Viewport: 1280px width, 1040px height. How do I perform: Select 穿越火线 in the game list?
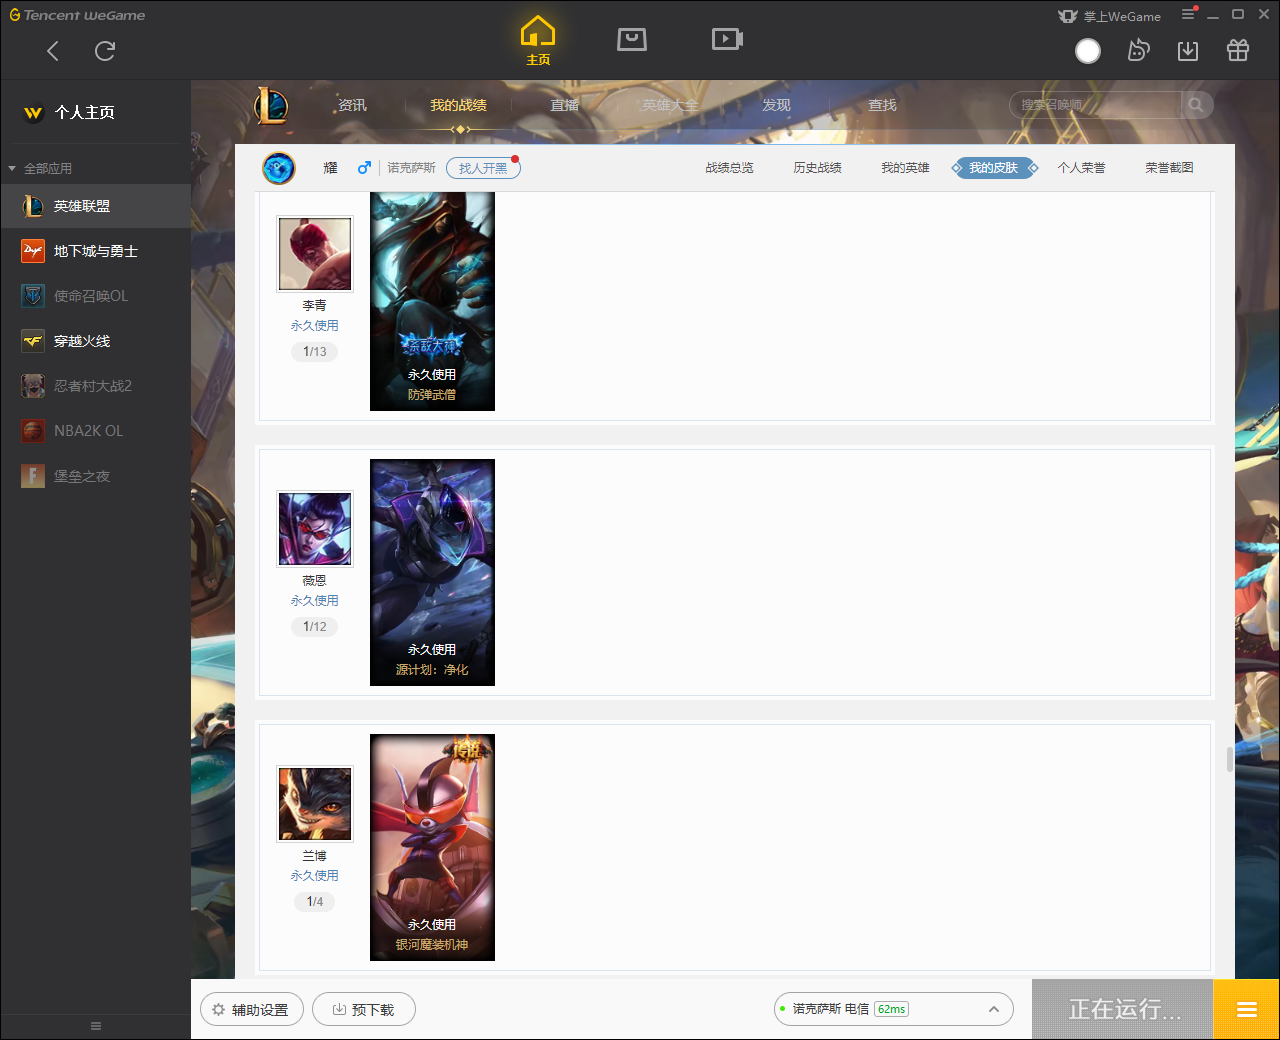(x=95, y=341)
